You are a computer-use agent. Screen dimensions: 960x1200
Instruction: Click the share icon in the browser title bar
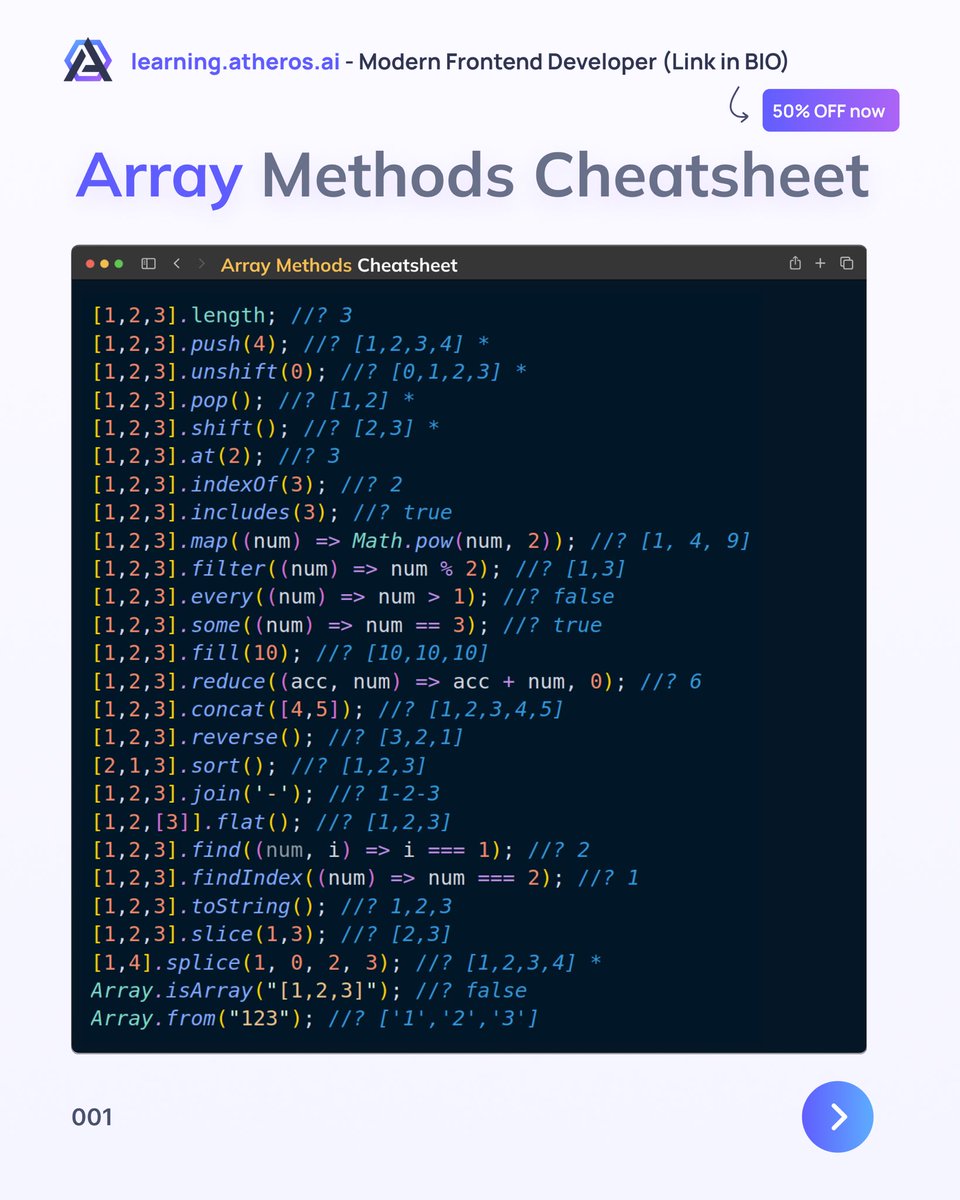coord(795,263)
